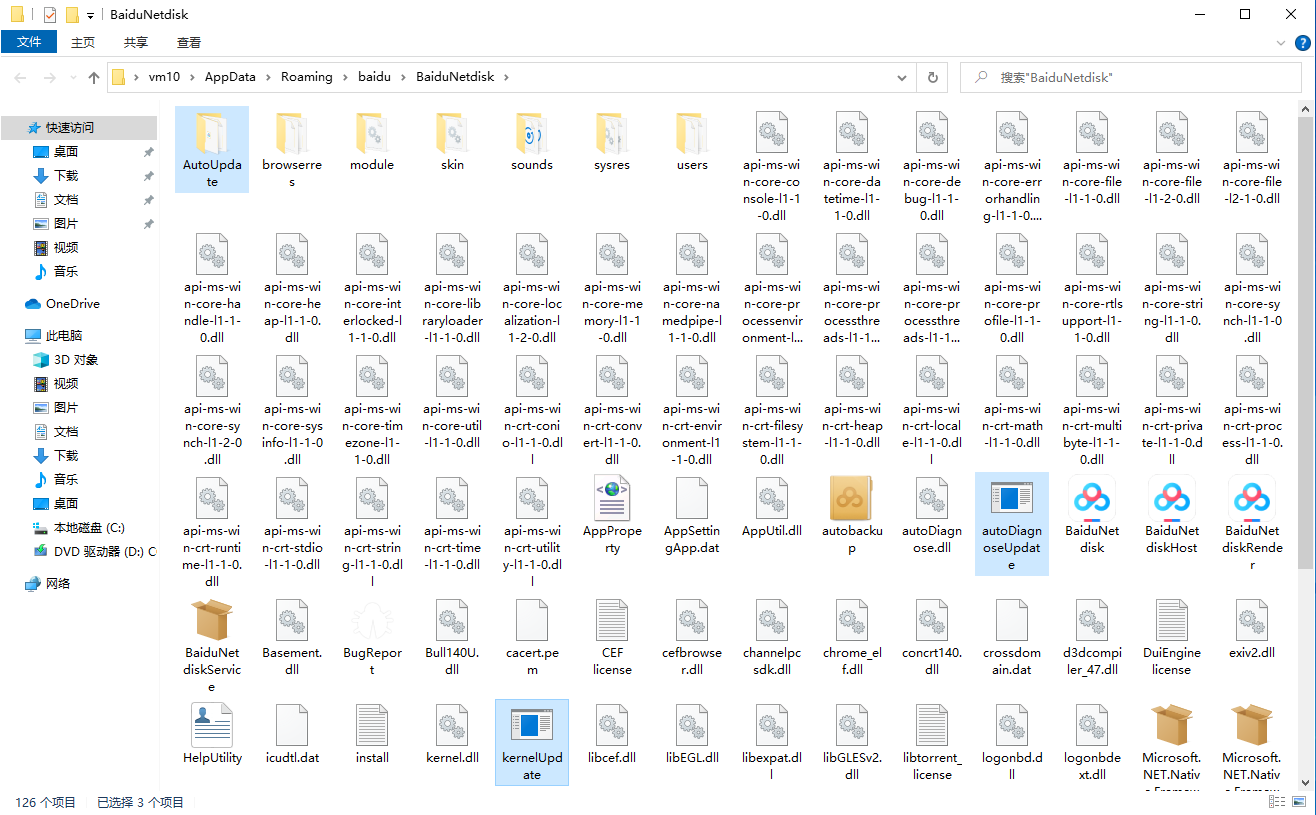
Task: Open 音乐 under 此电脑
Action: click(66, 480)
